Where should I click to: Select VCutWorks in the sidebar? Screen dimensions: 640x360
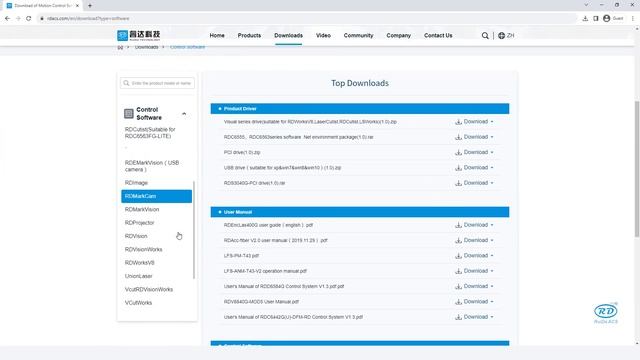click(x=138, y=303)
